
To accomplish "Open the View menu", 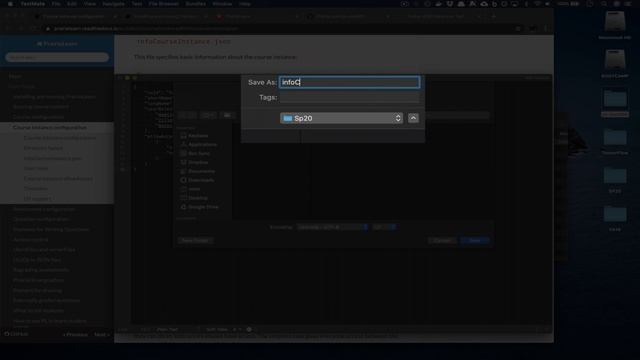I will pyautogui.click(x=89, y=4).
